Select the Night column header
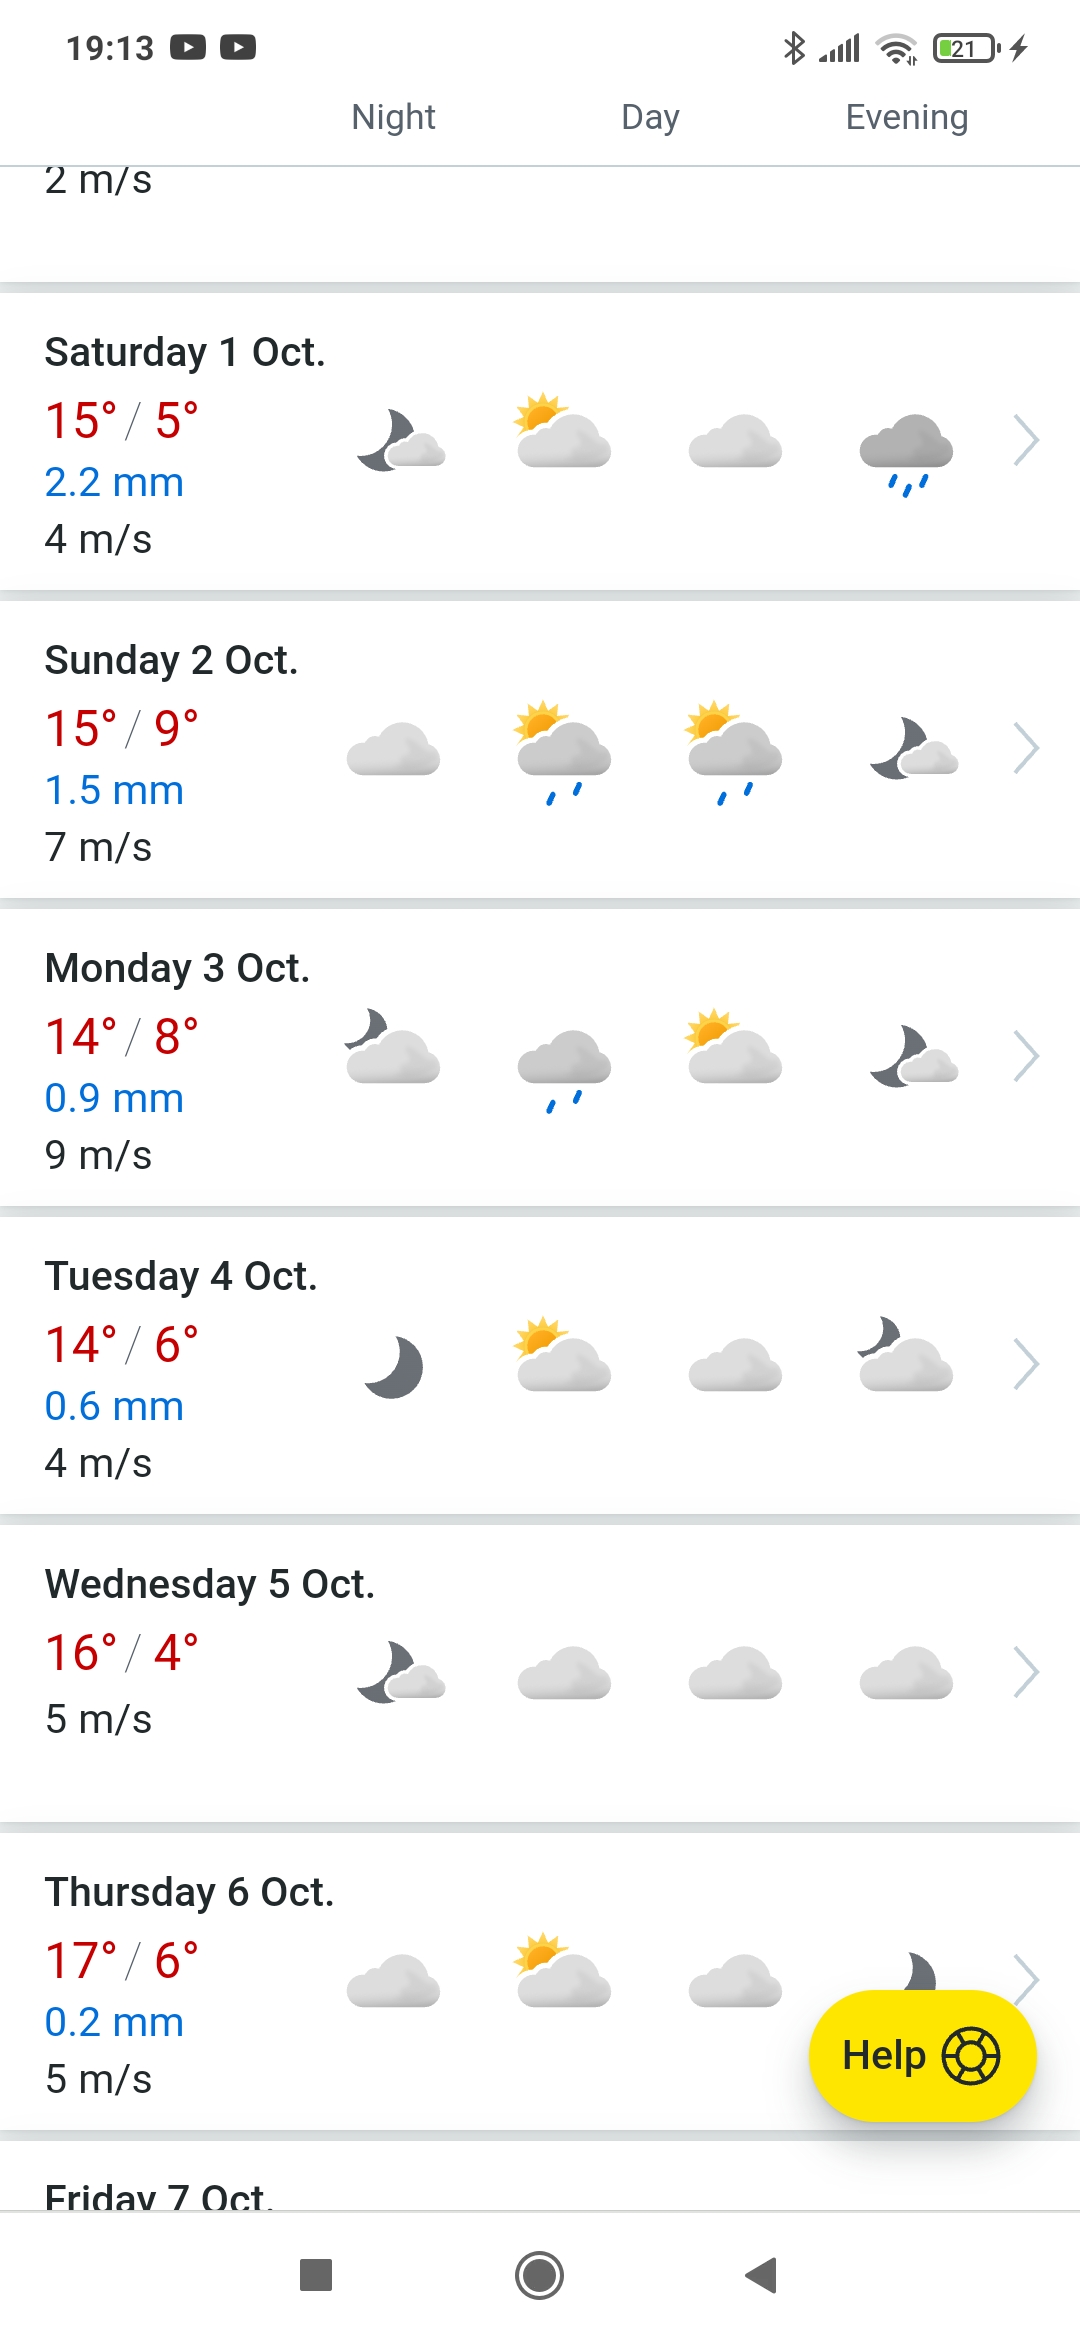 point(393,117)
